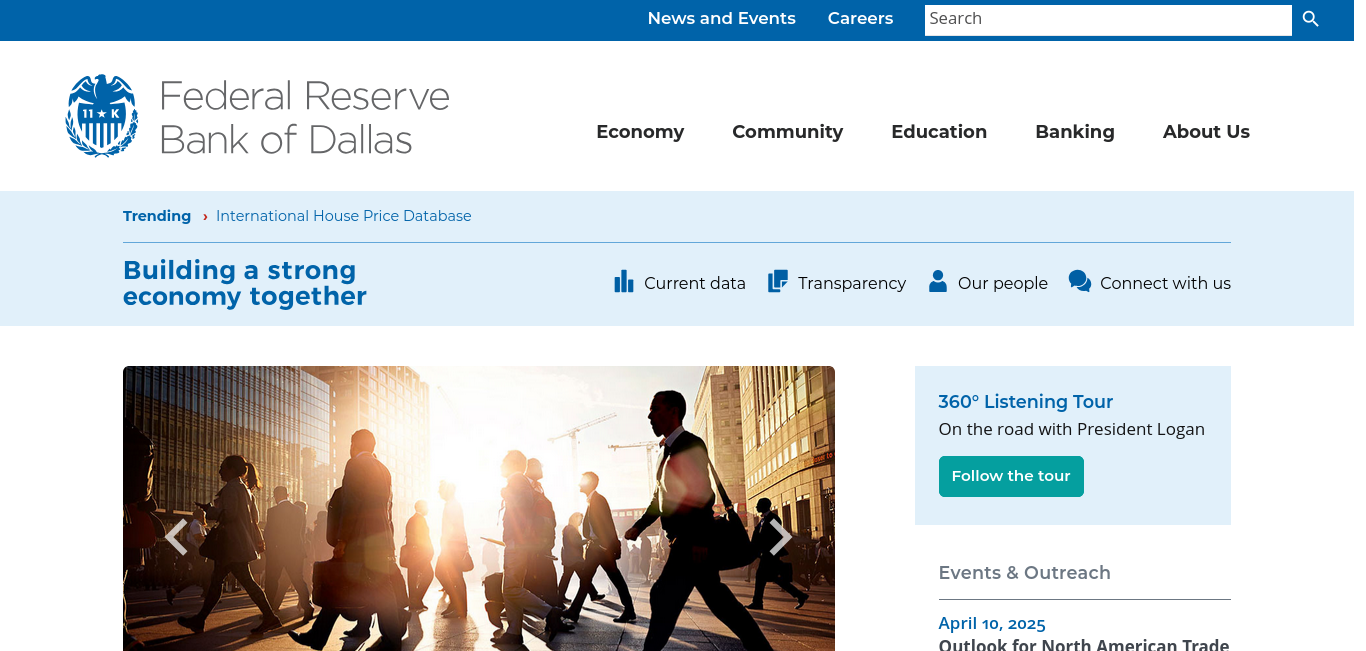
Task: Open the 360° Listening Tour heading link
Action: (x=1026, y=402)
